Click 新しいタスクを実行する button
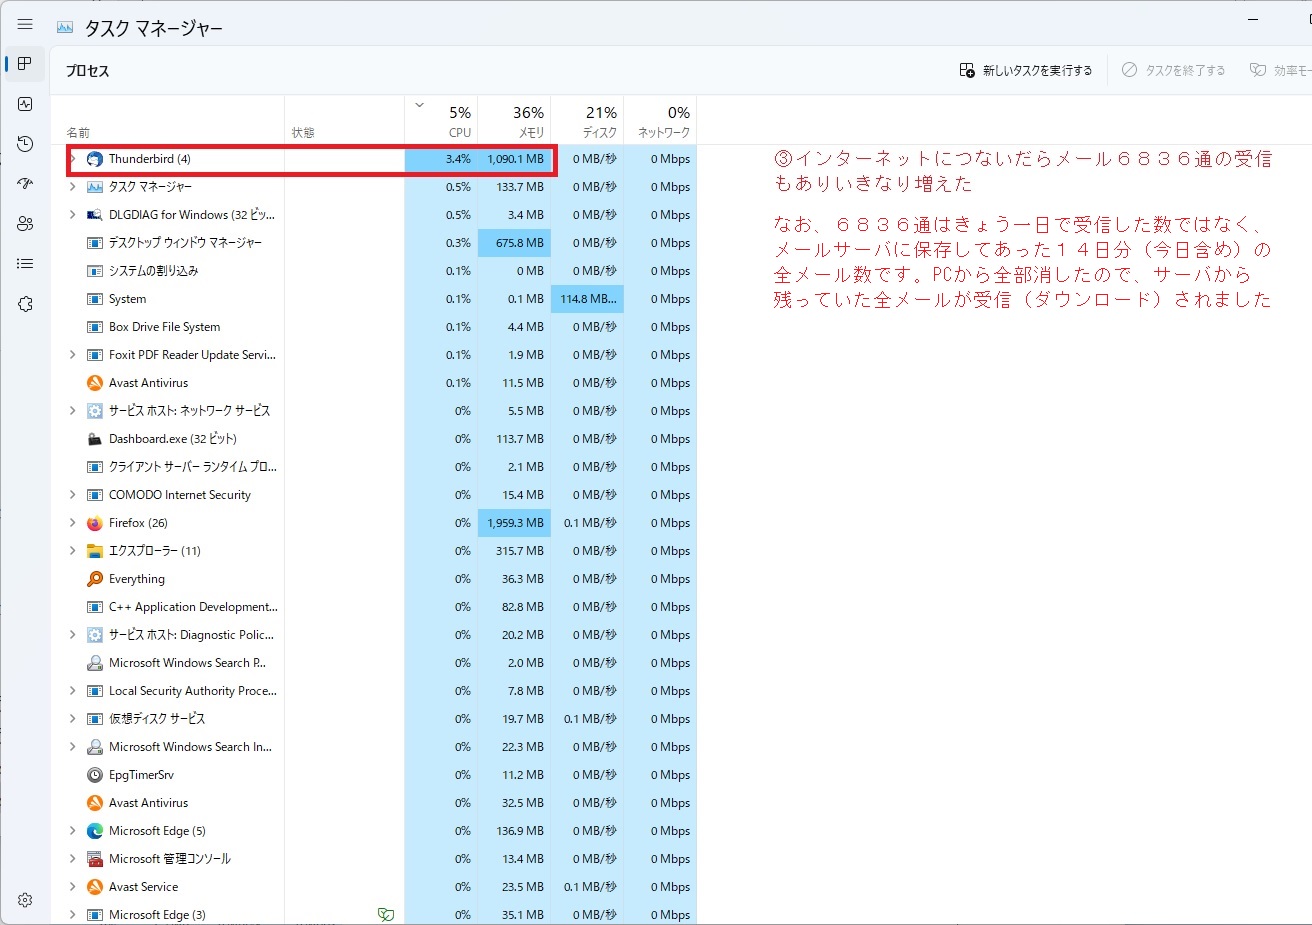Screen dimensions: 1312x925 (x=1026, y=70)
